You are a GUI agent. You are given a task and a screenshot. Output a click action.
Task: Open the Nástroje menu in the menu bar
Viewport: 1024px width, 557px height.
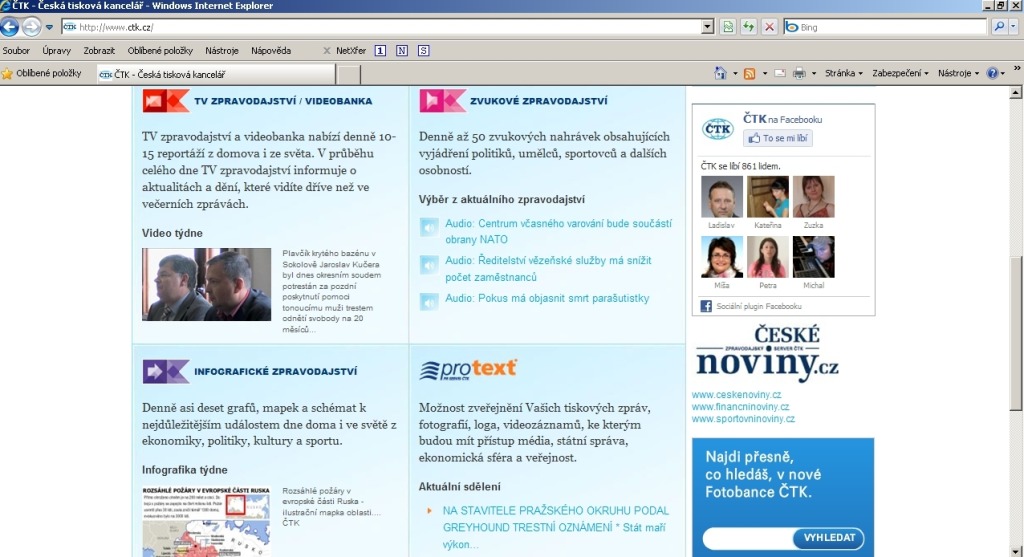tap(221, 50)
